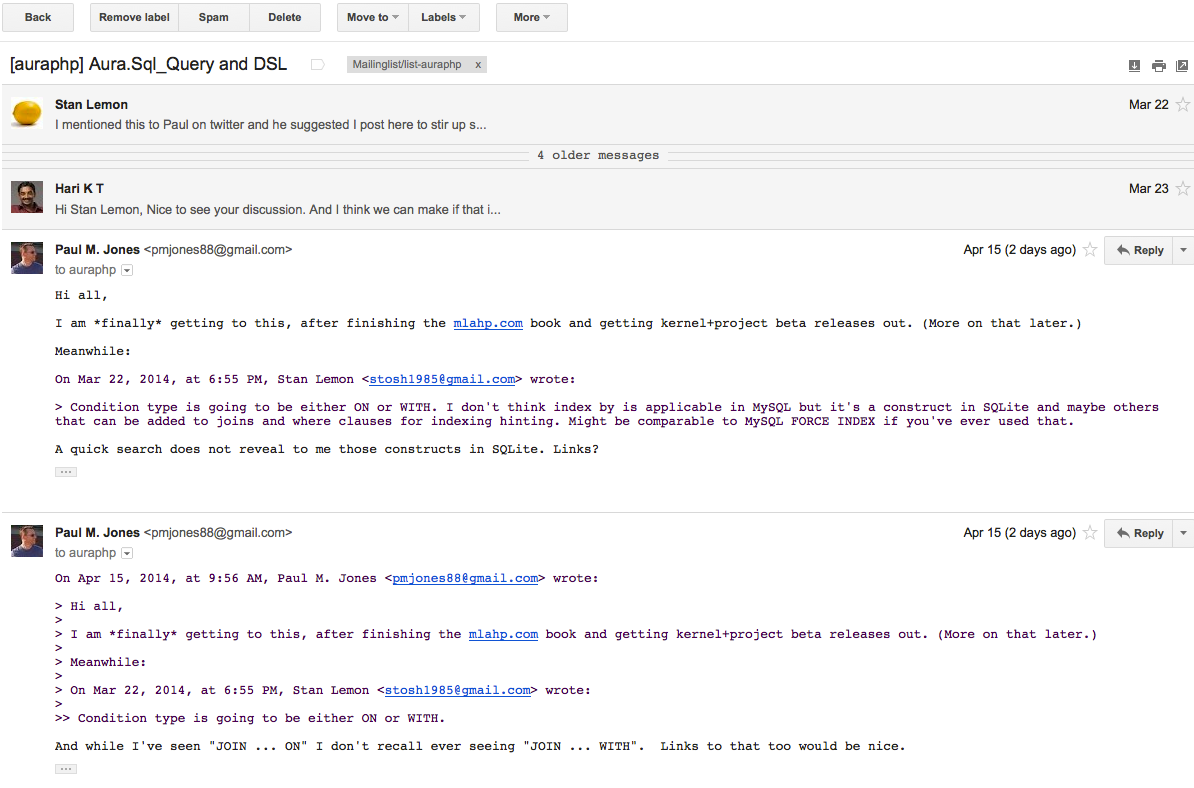Expand the 4 older messages

[x=597, y=155]
